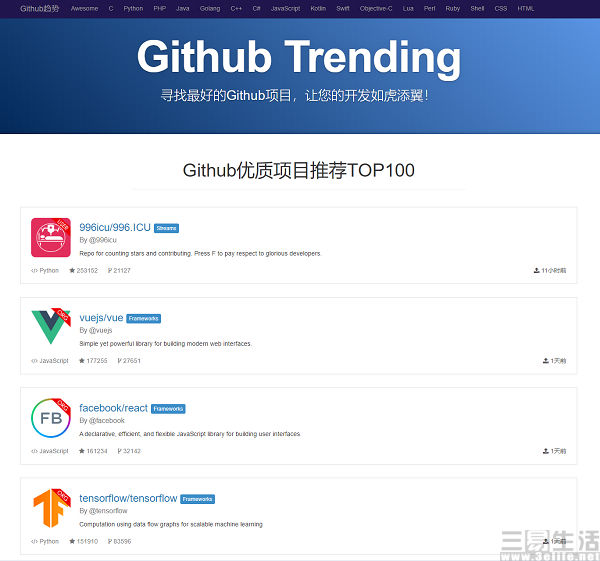Click the vue star count 177255
Image resolution: width=600 pixels, height=561 pixels.
[x=97, y=361]
